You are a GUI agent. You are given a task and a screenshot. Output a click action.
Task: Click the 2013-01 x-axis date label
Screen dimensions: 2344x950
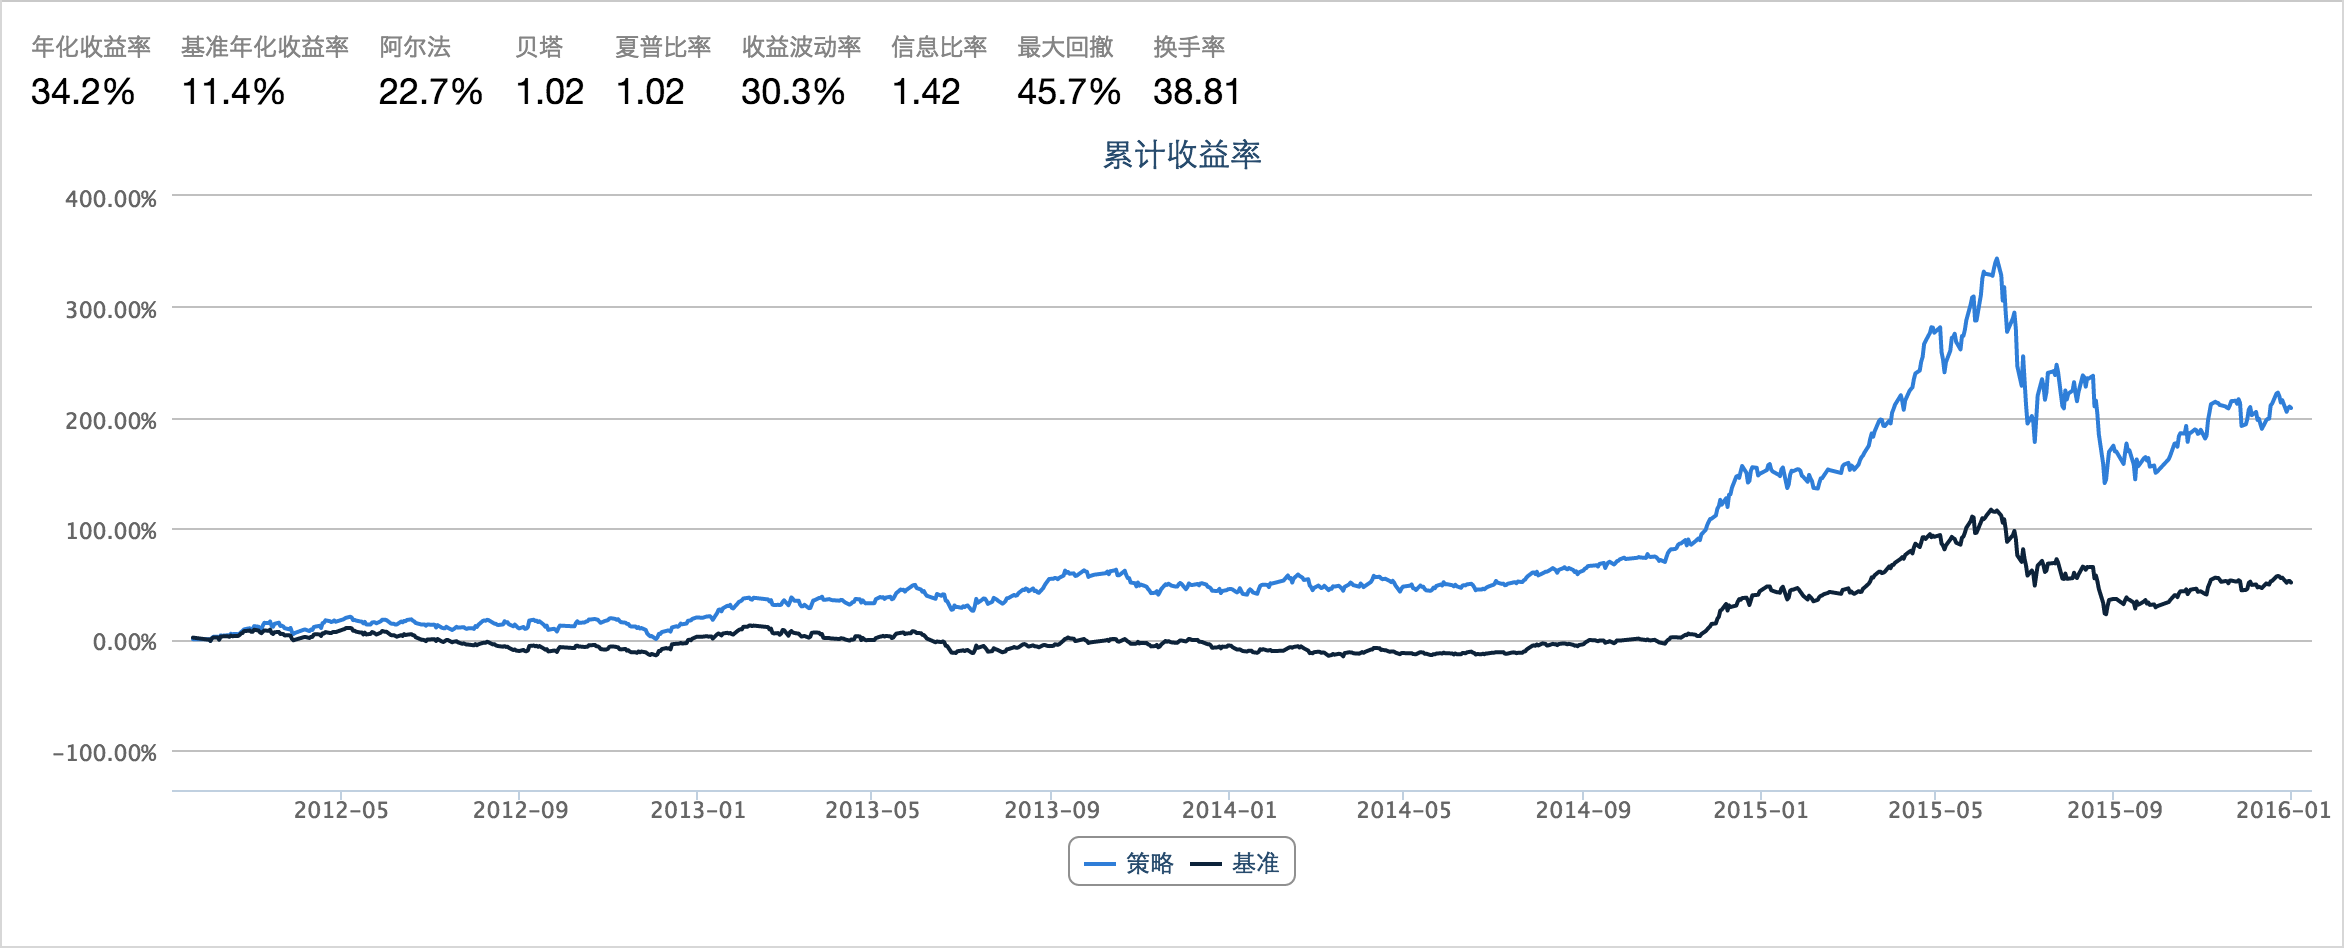tap(698, 810)
